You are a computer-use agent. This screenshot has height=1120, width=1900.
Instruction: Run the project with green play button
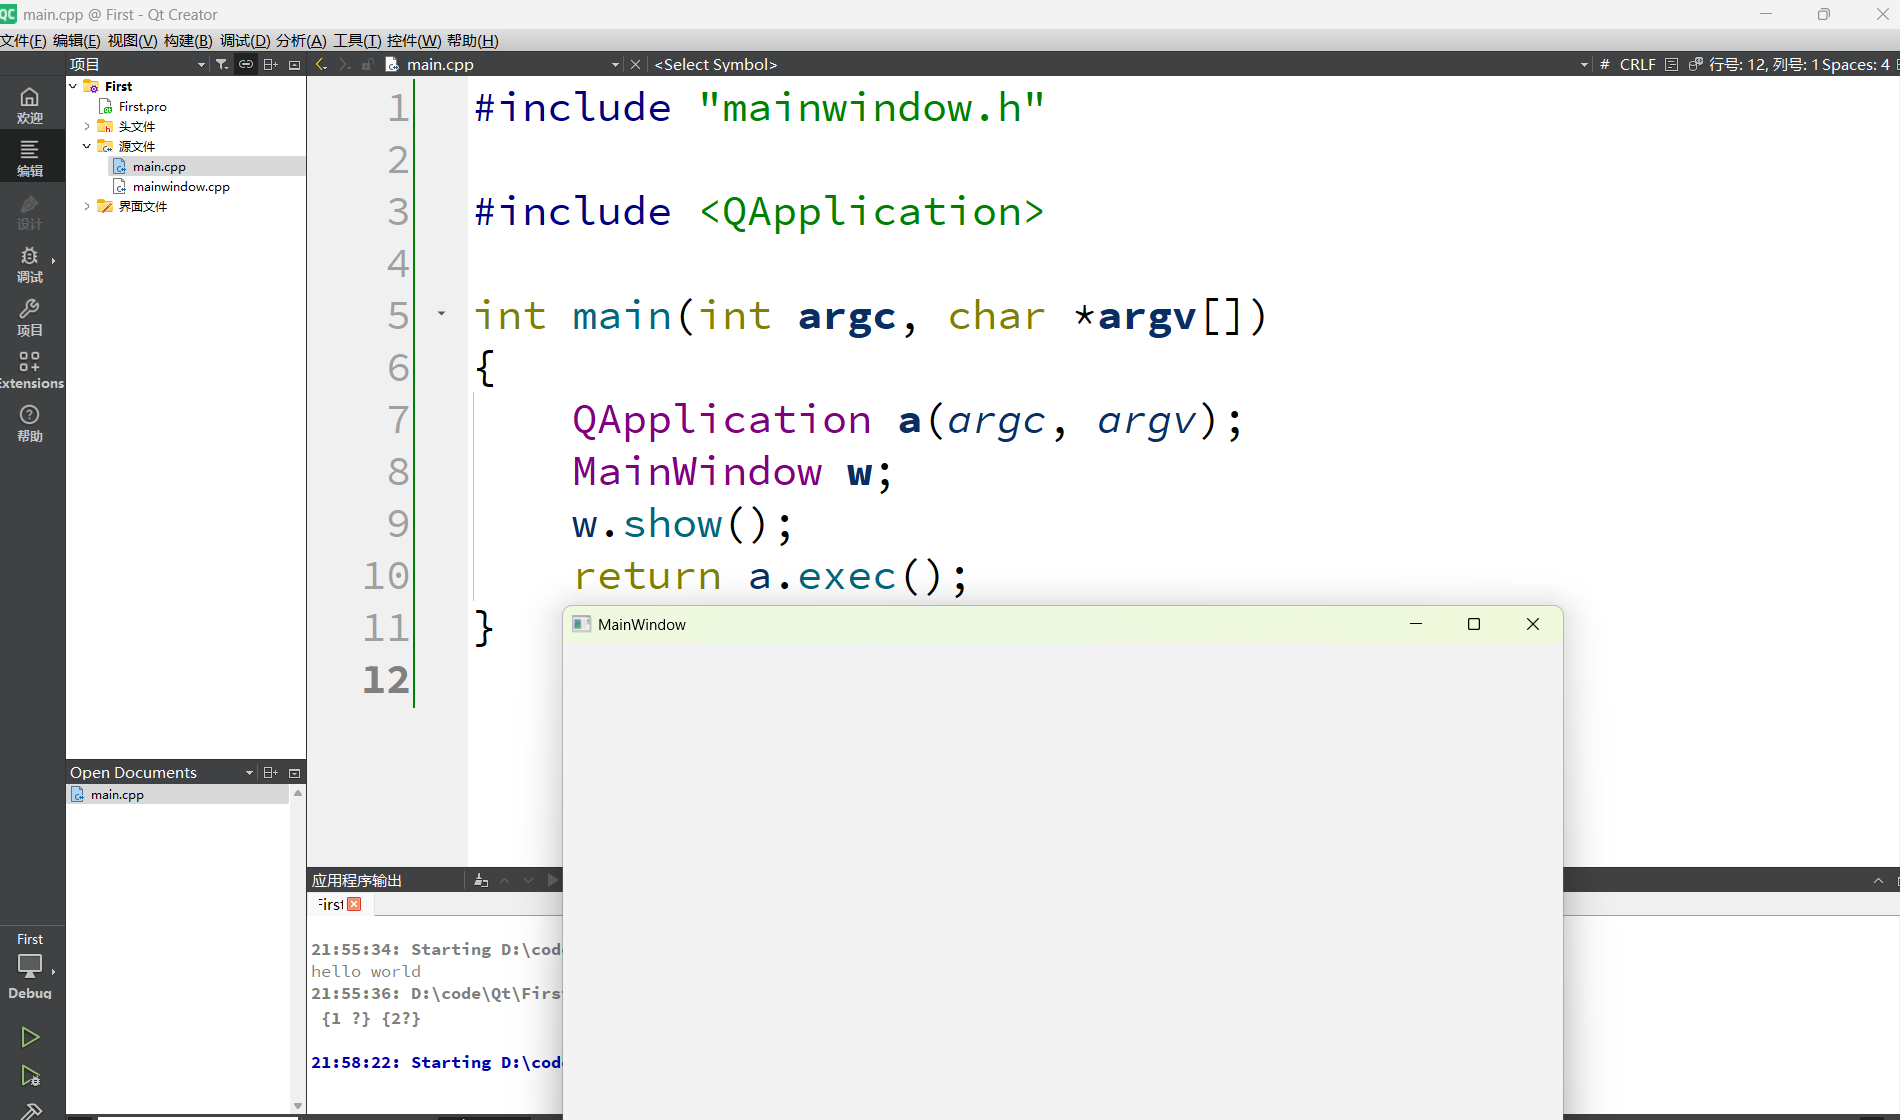click(x=30, y=1037)
